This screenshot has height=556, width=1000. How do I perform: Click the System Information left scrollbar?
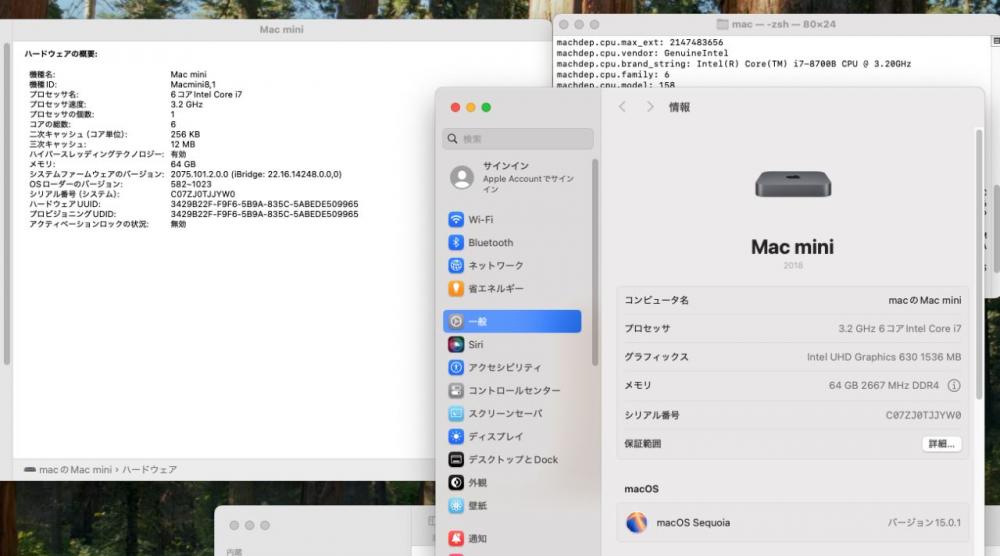click(6, 204)
